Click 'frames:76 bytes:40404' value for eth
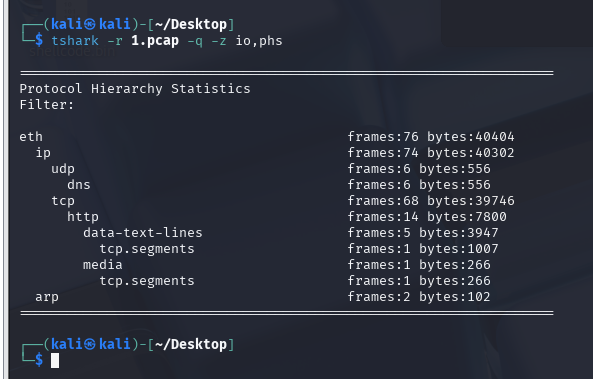 431,137
